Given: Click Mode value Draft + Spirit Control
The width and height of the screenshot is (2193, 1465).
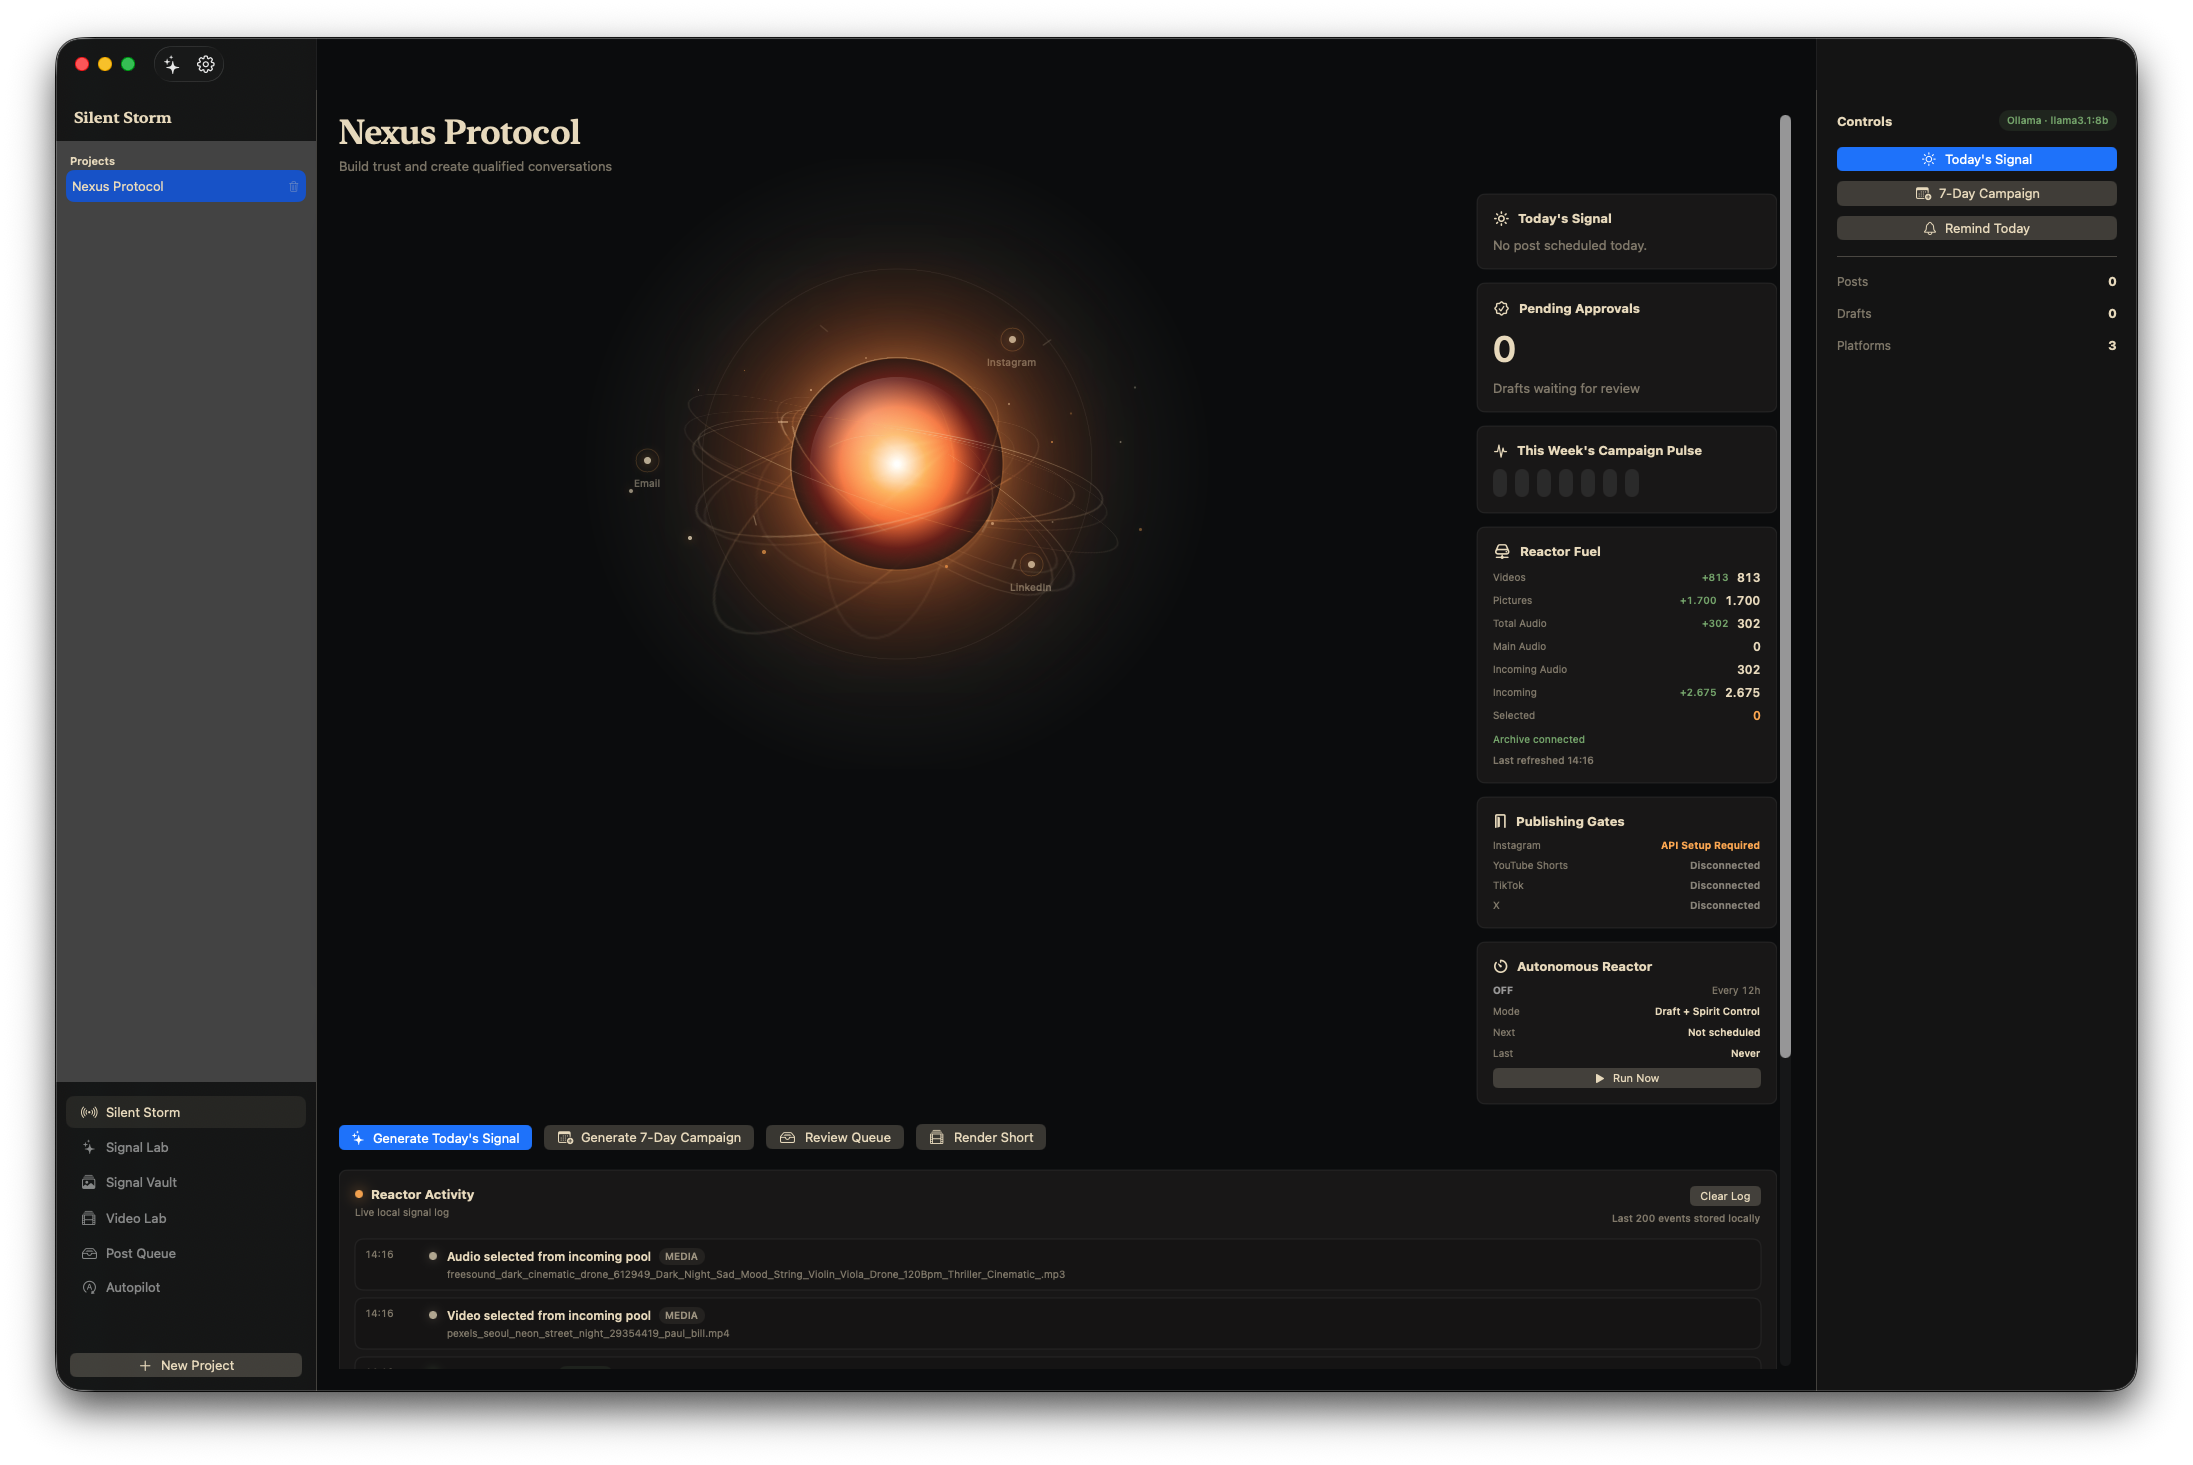Looking at the screenshot, I should pos(1707,1012).
